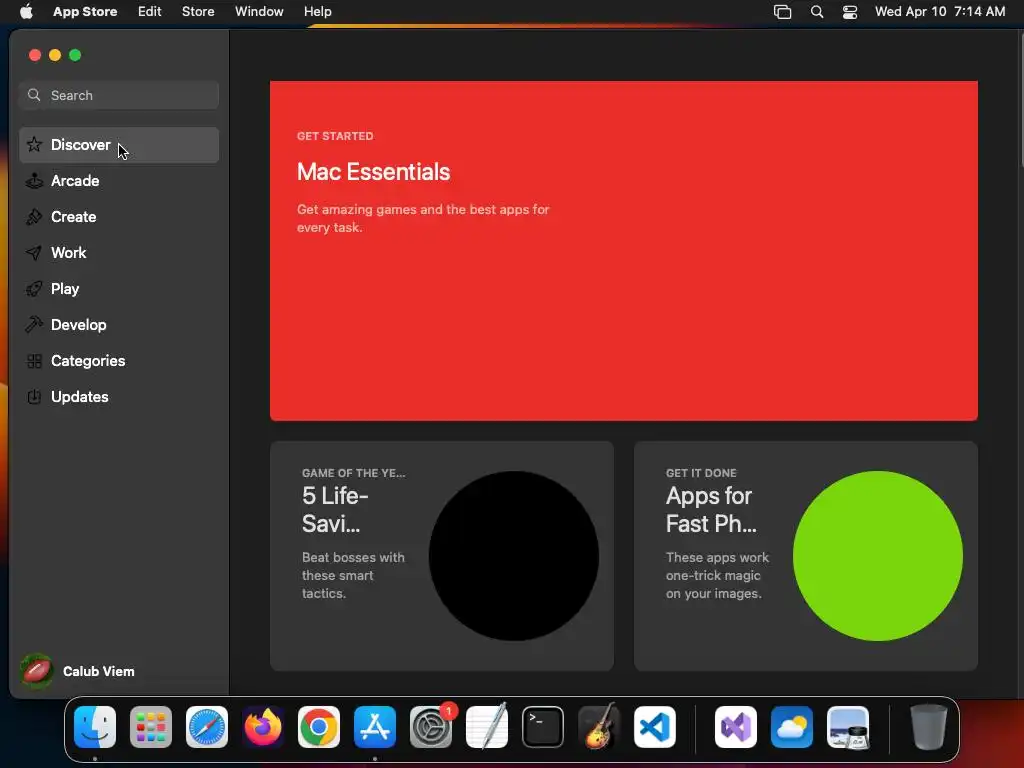Select Categories label in the sidebar
Viewport: 1024px width, 768px height.
(88, 360)
